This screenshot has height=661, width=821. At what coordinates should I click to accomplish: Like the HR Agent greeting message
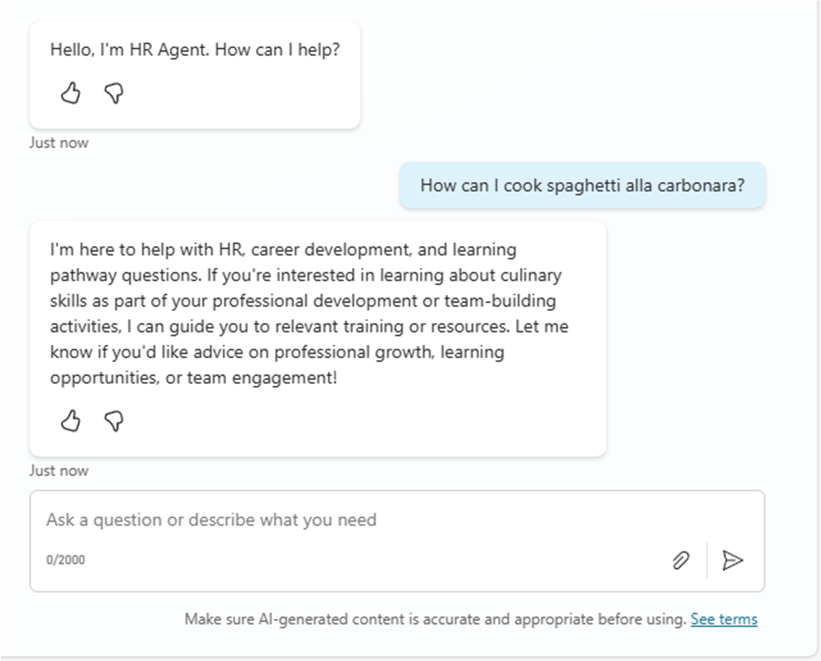click(x=70, y=94)
